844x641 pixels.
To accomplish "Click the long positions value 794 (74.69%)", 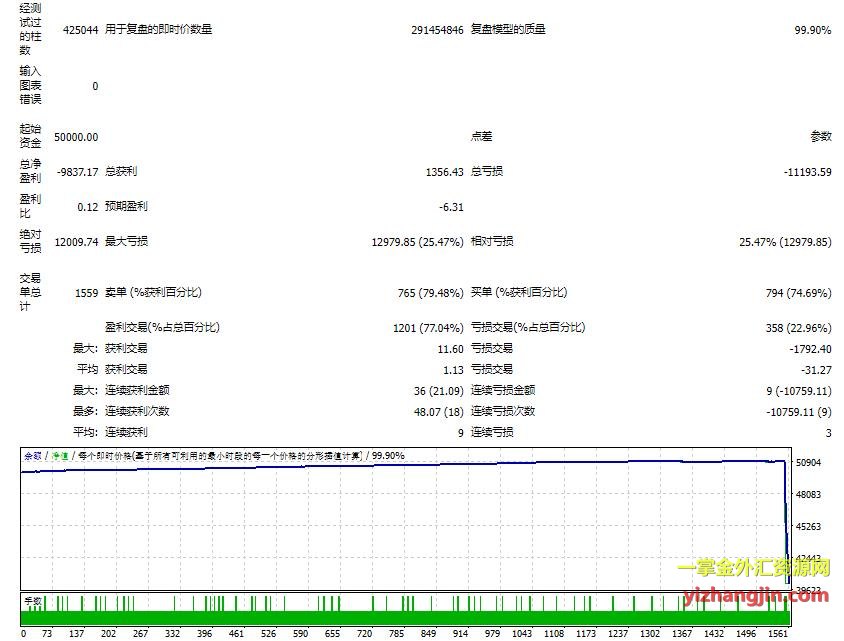I will pyautogui.click(x=798, y=293).
